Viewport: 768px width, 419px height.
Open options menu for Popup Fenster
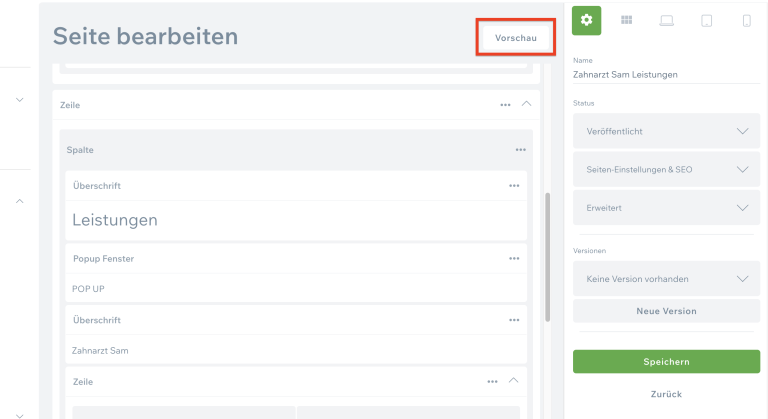tap(514, 258)
